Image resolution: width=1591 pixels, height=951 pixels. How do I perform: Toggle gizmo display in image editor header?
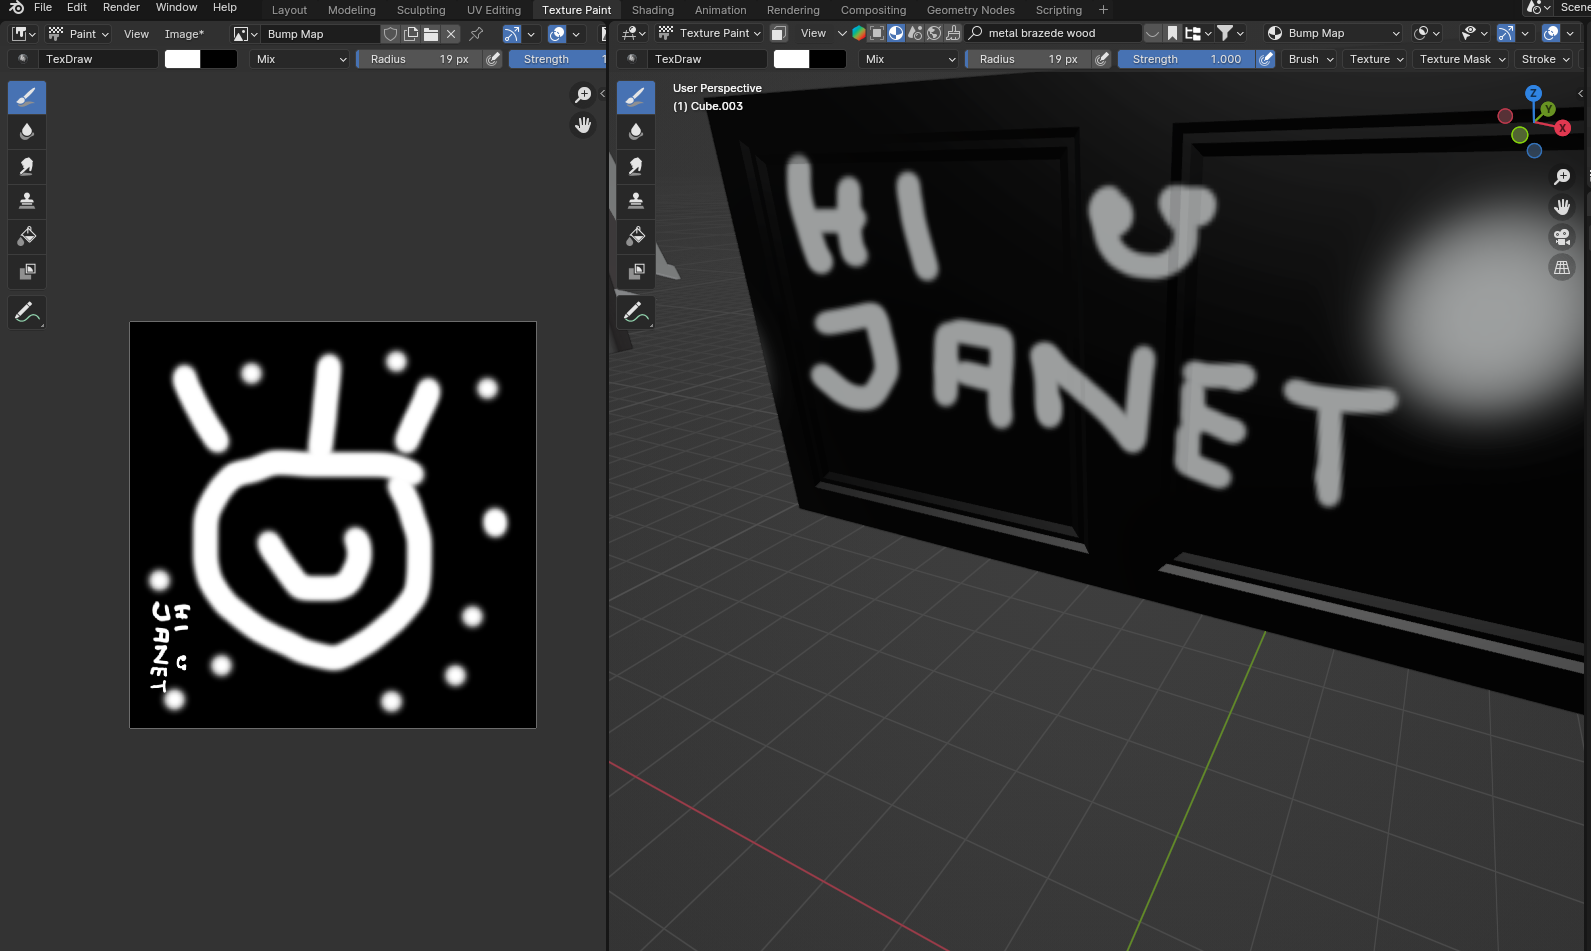coord(512,34)
